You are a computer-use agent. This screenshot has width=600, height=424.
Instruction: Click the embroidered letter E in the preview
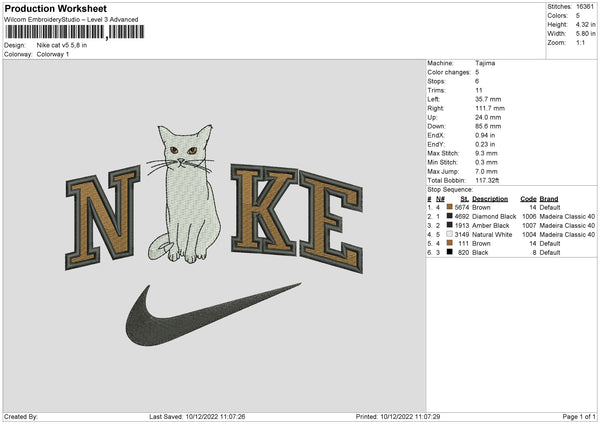click(x=331, y=222)
